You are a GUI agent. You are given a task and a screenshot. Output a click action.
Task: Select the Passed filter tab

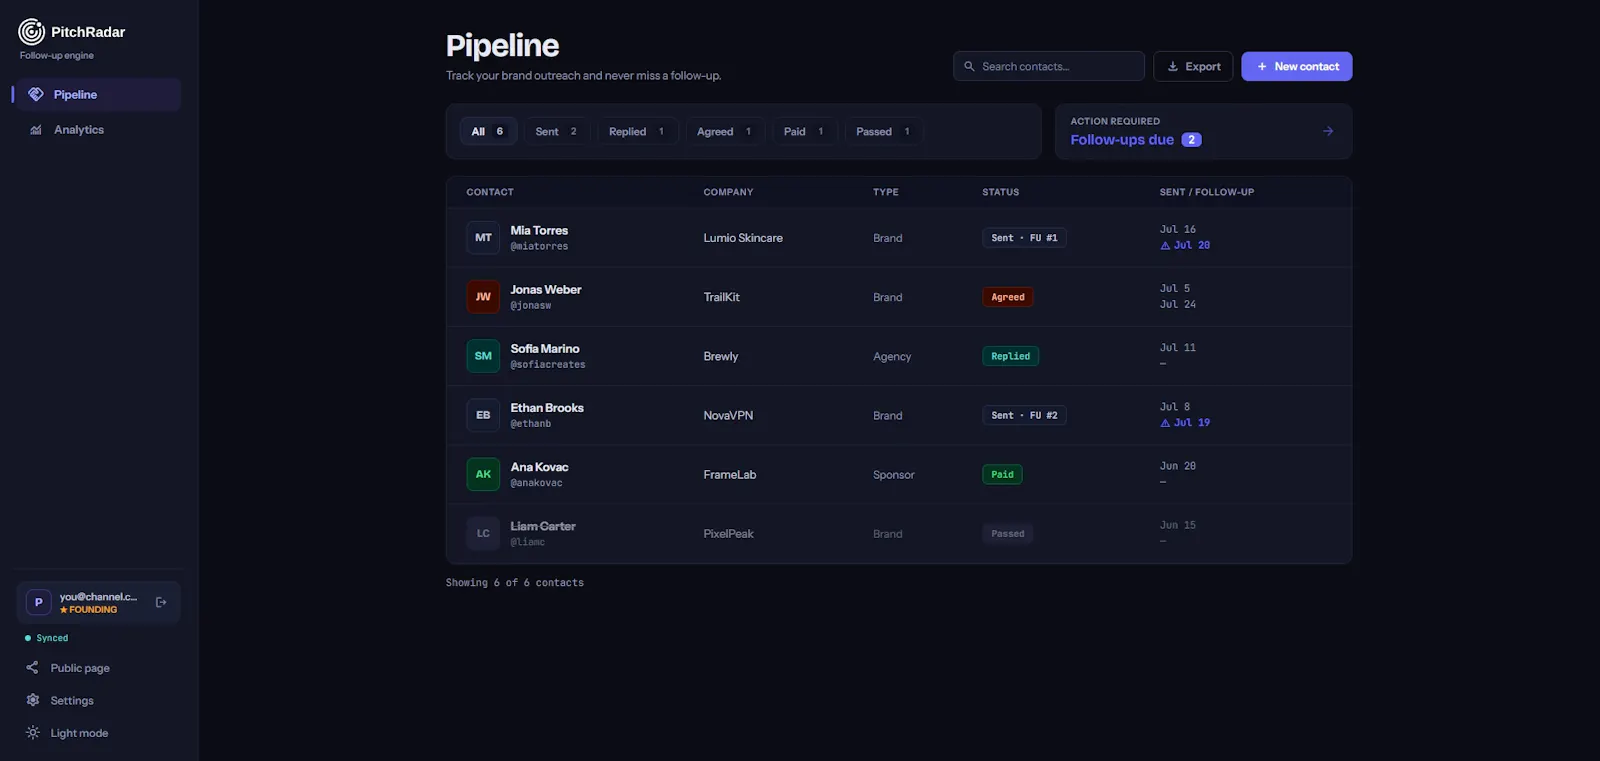coord(884,131)
